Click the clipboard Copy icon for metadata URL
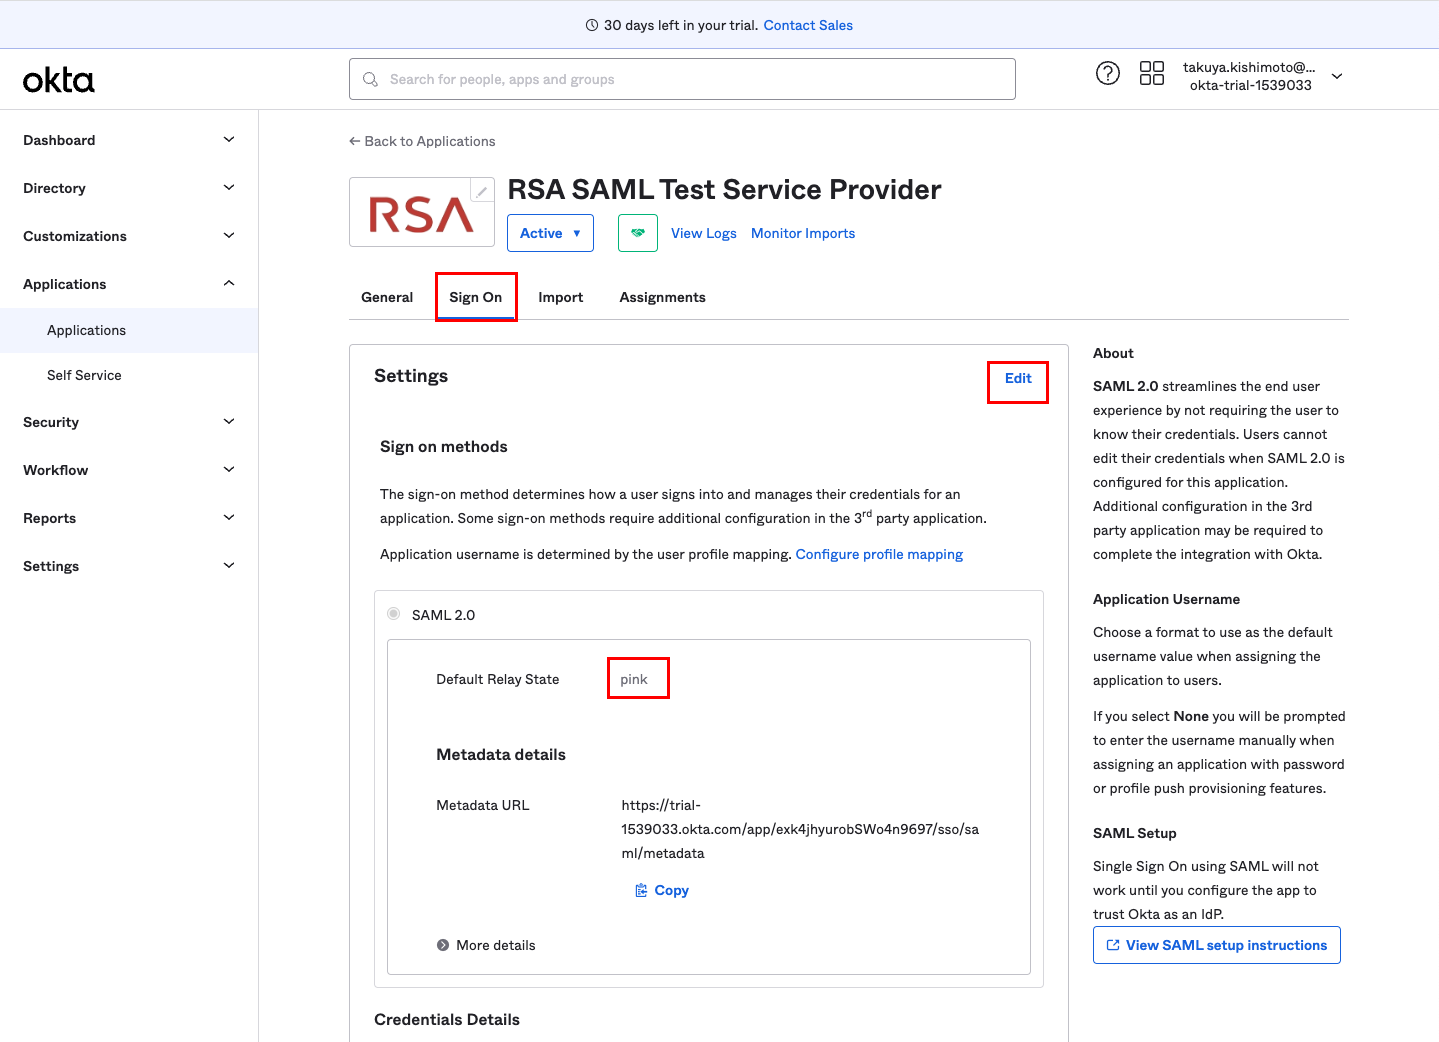 tap(641, 890)
